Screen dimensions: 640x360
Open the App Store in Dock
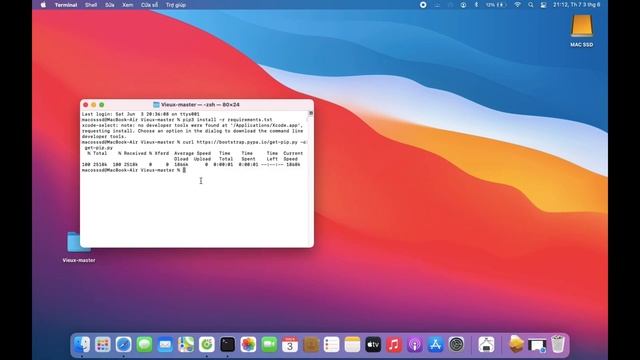[436, 344]
